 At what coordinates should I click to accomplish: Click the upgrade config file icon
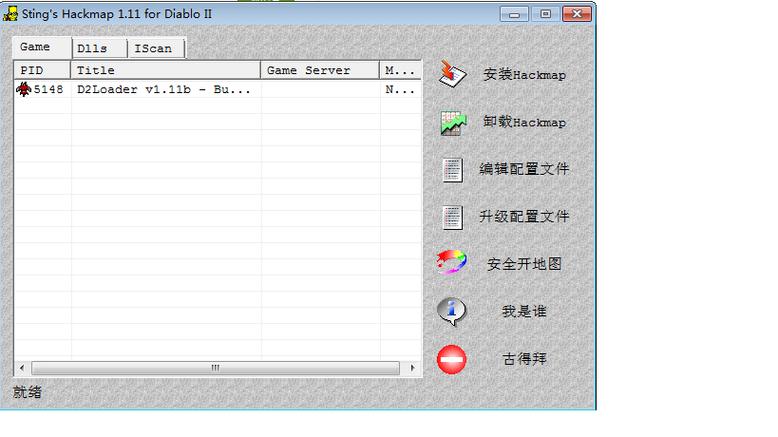[453, 216]
